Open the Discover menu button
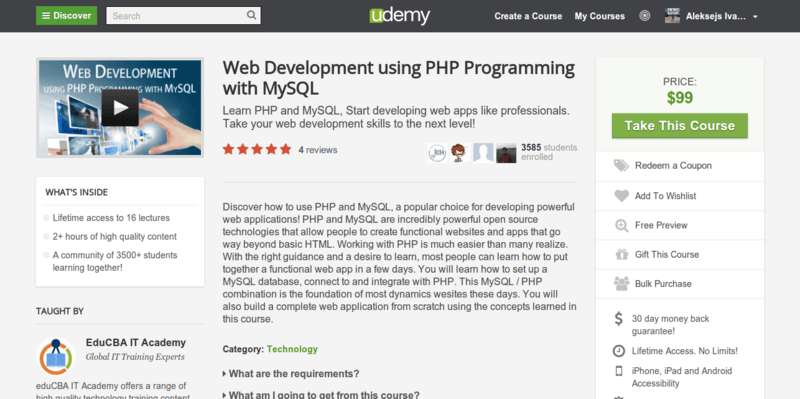The width and height of the screenshot is (800, 399). click(x=66, y=15)
